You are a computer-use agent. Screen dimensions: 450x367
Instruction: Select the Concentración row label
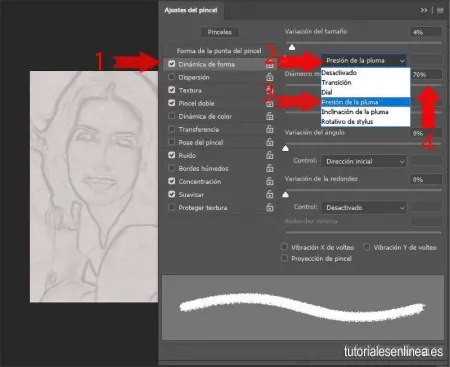click(x=200, y=181)
